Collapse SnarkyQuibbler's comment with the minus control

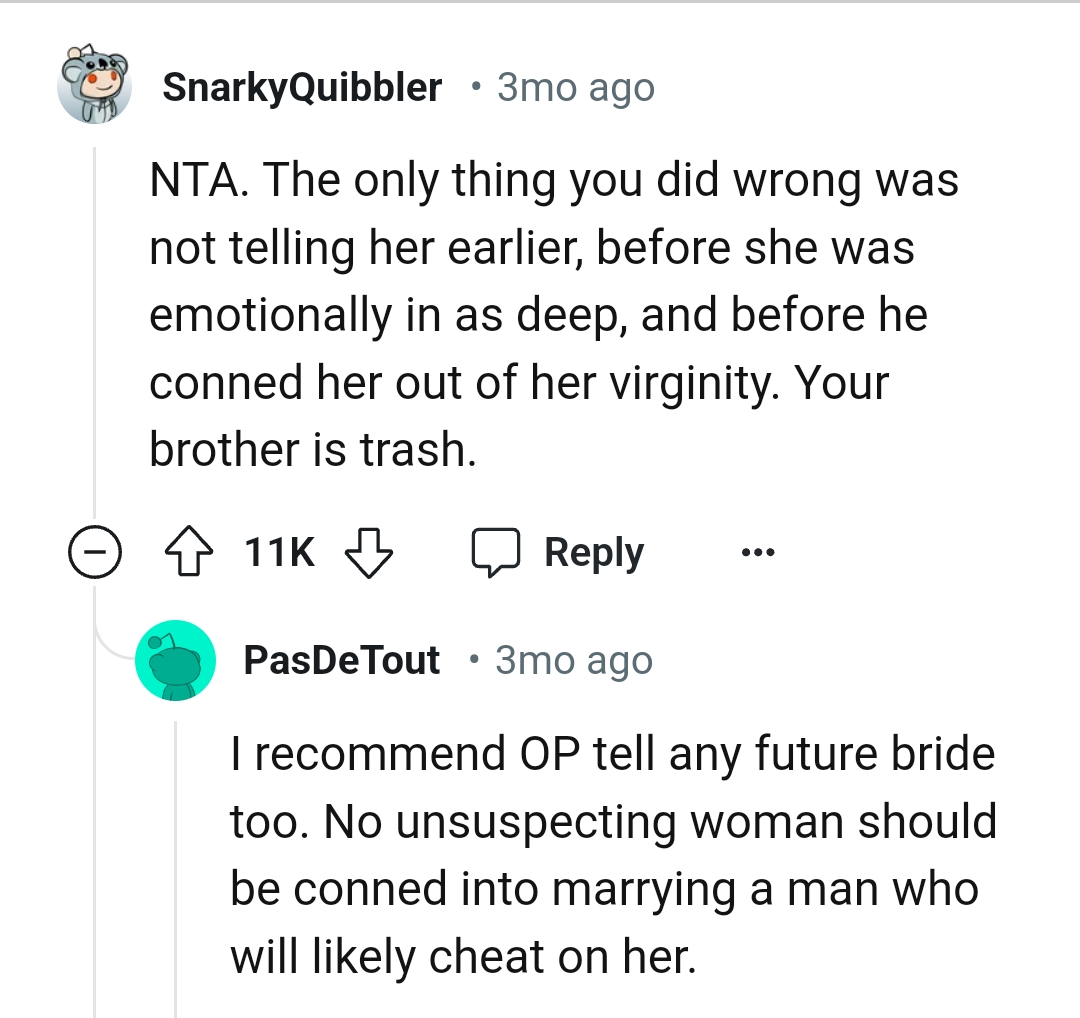click(x=95, y=551)
